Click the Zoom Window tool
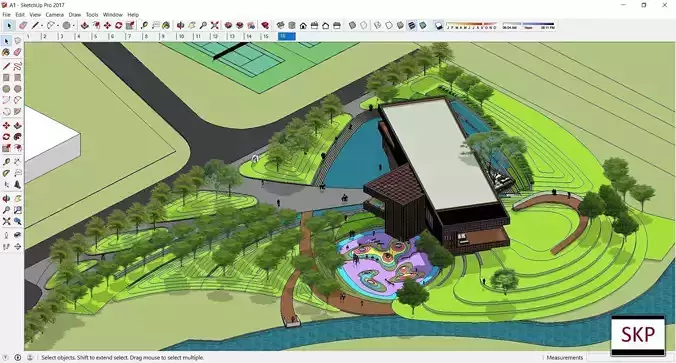Viewport: 676px width, 363px height. pyautogui.click(x=17, y=210)
